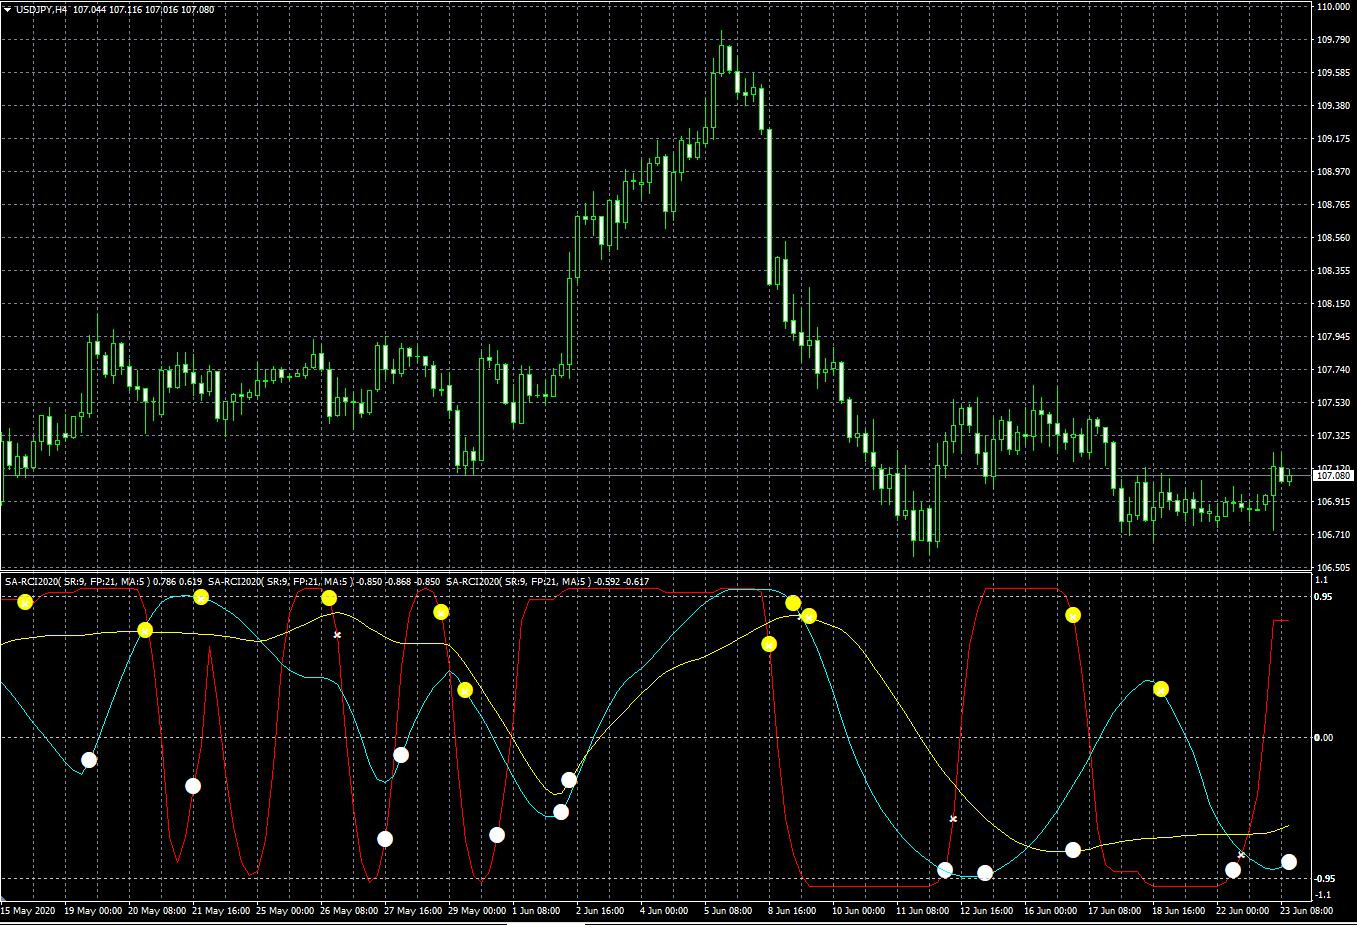Viewport: 1357px width, 925px height.
Task: Click the 107.740 price axis label
Action: pos(1333,370)
